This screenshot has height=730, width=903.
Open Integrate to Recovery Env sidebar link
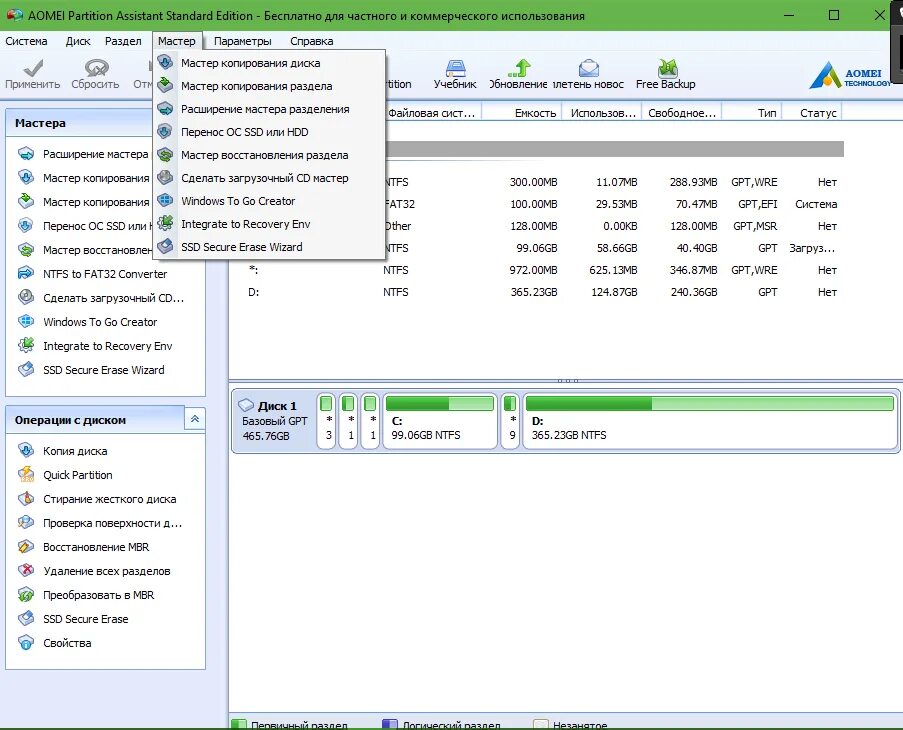coord(108,346)
